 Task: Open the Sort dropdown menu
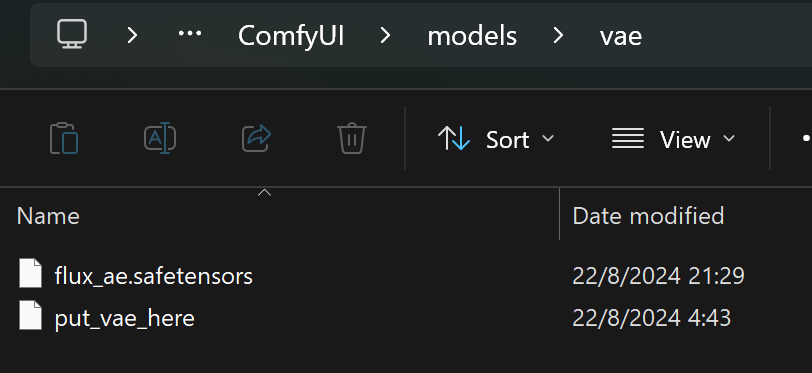tap(496, 139)
